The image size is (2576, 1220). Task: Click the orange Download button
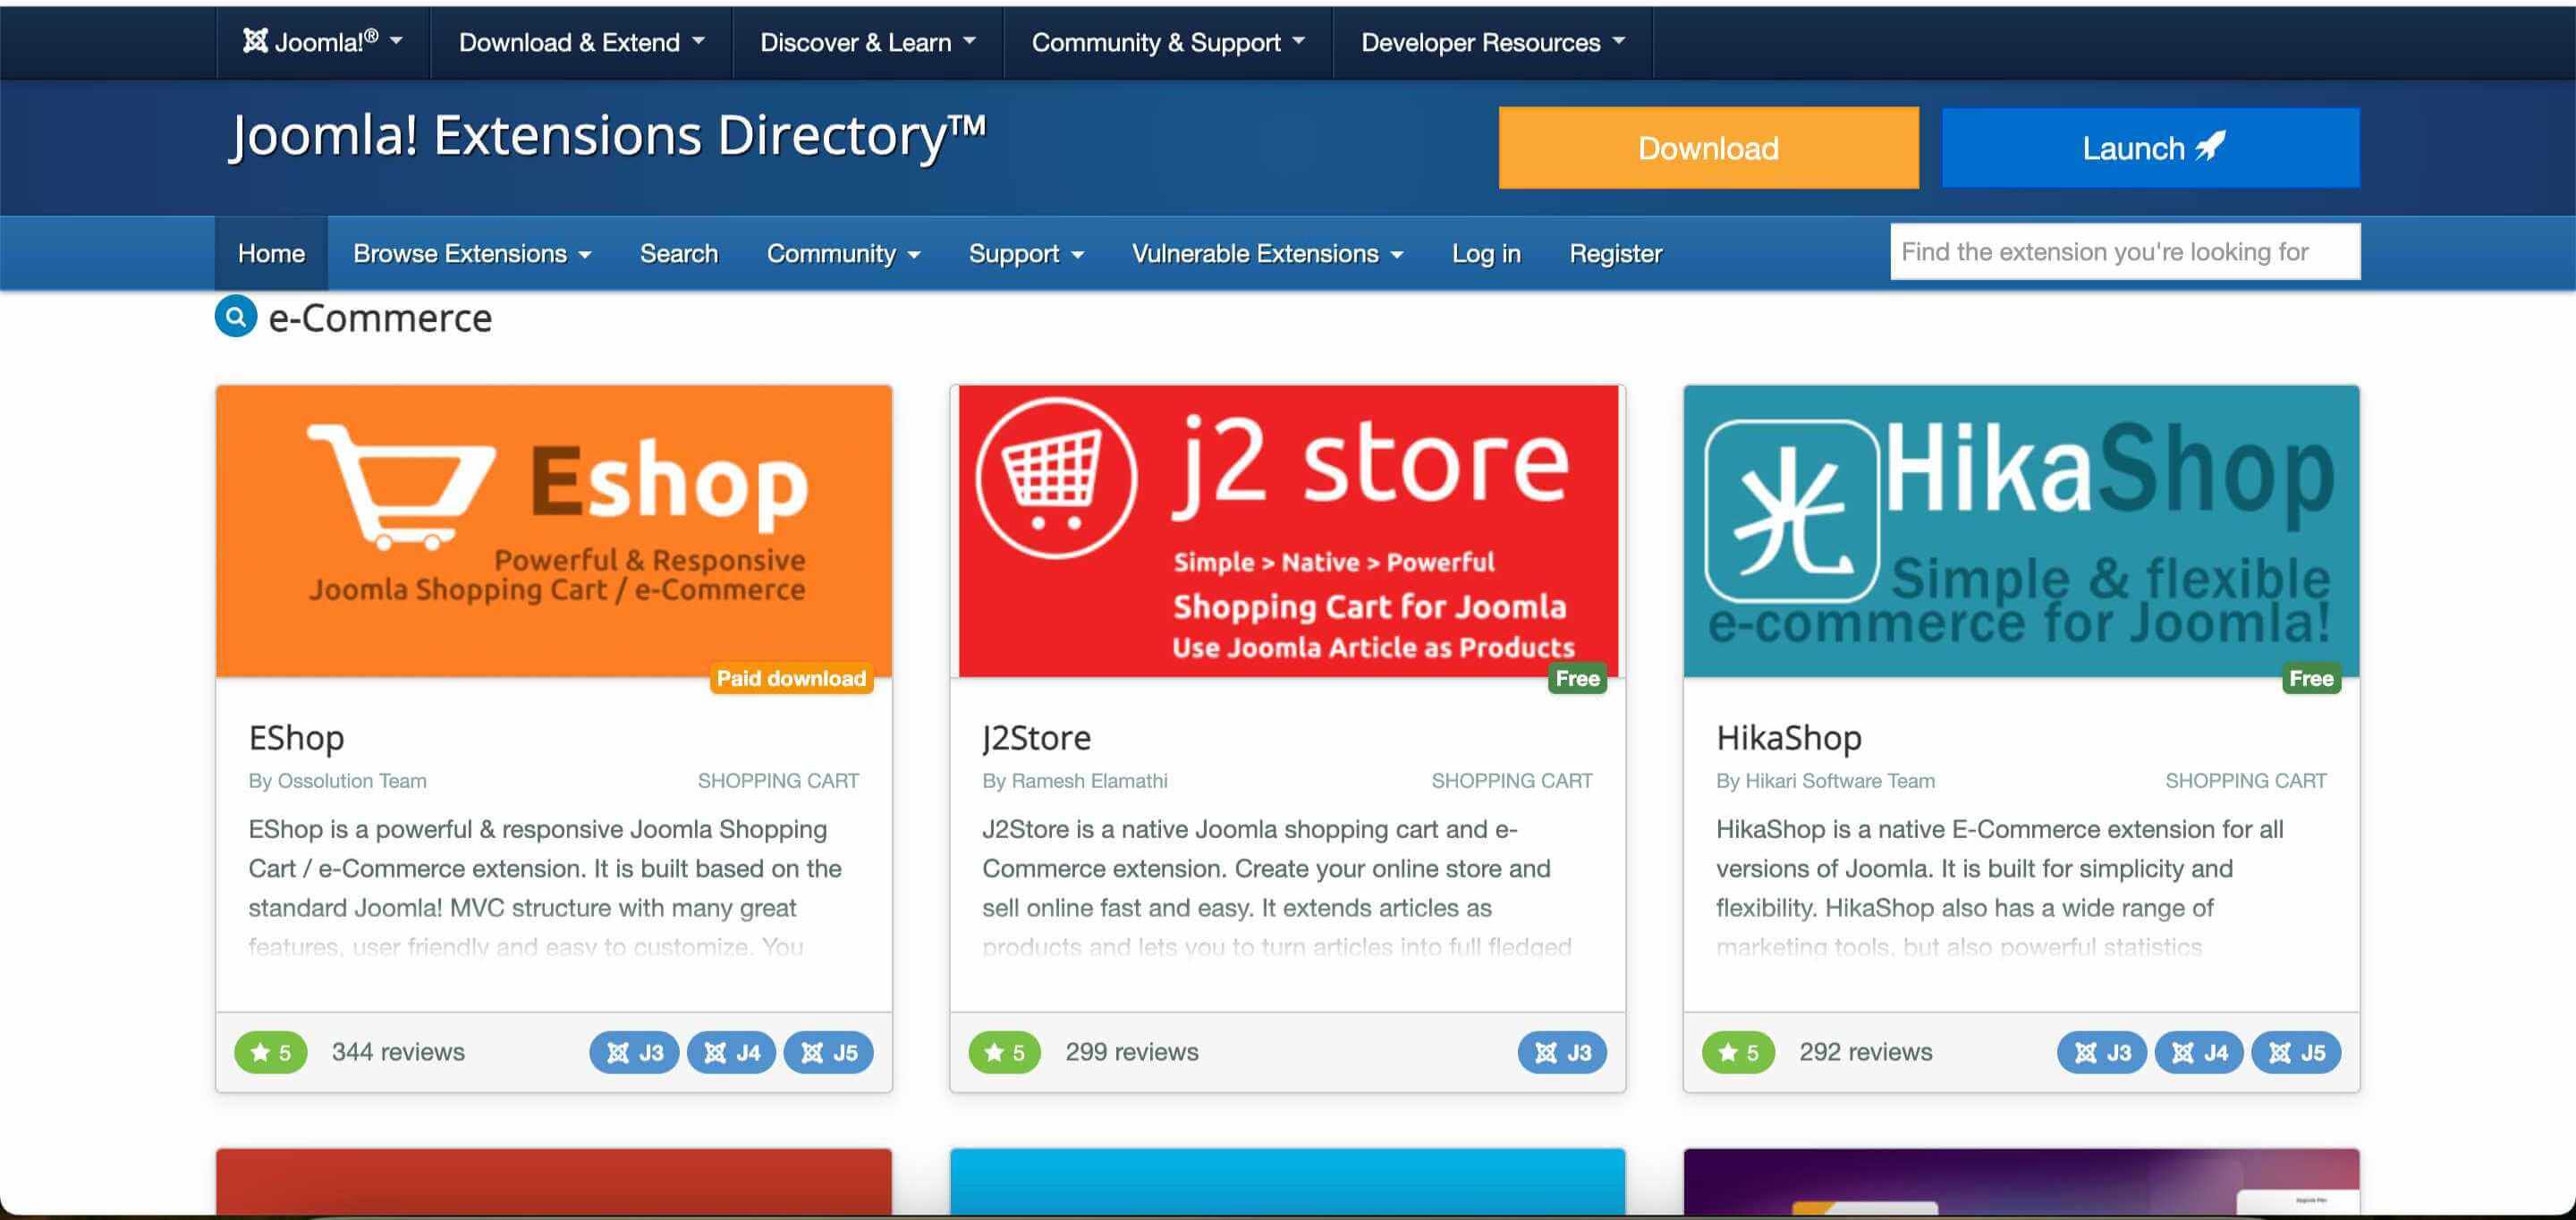(x=1708, y=148)
